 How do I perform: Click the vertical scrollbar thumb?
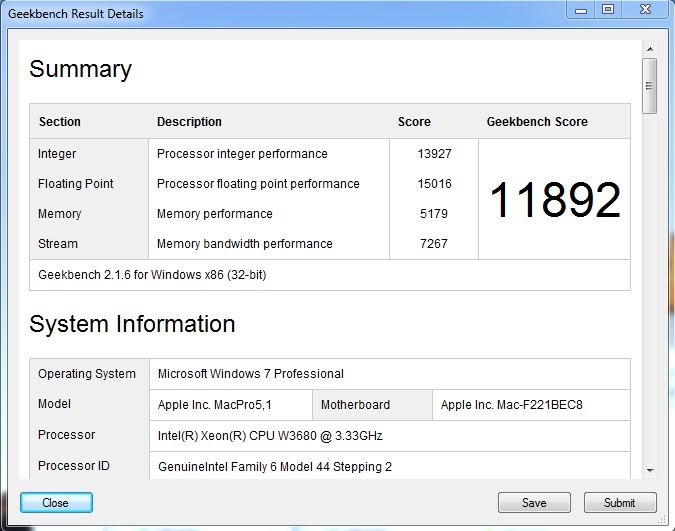(650, 86)
